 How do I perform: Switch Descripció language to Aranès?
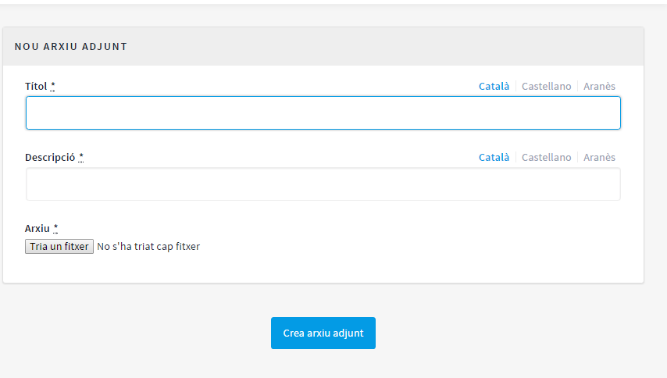(599, 157)
